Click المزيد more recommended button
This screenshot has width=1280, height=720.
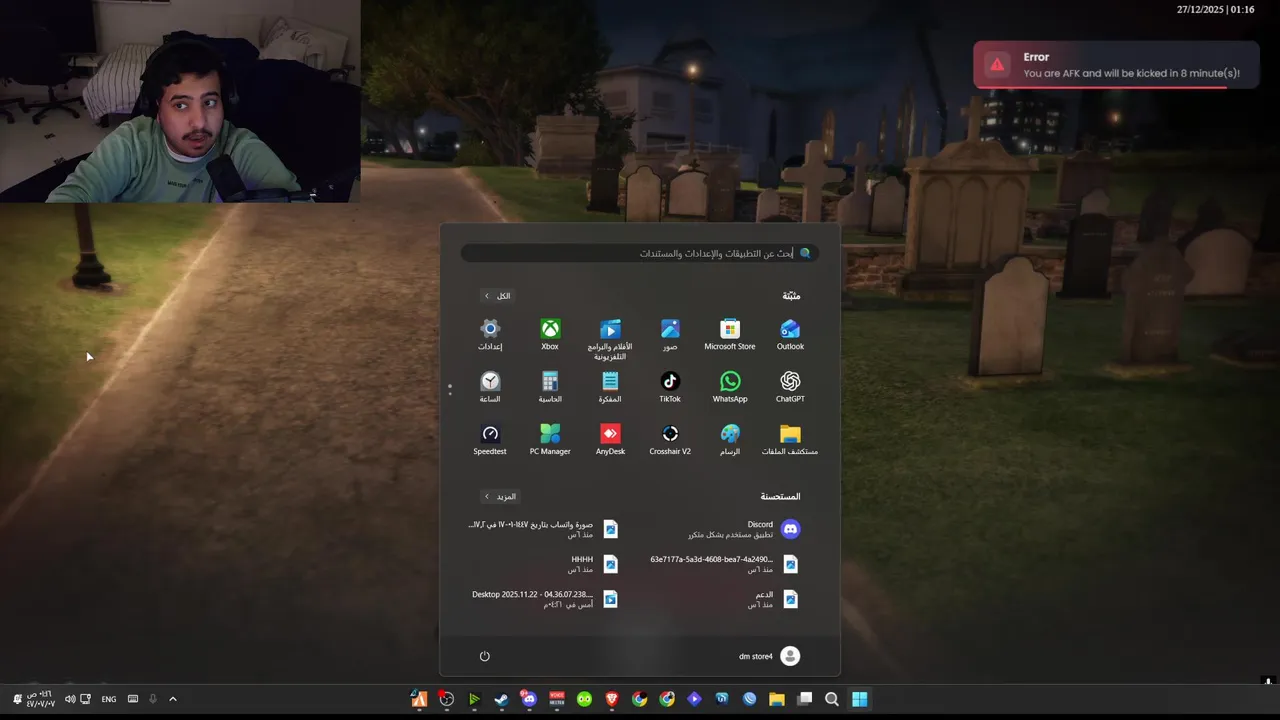[500, 496]
